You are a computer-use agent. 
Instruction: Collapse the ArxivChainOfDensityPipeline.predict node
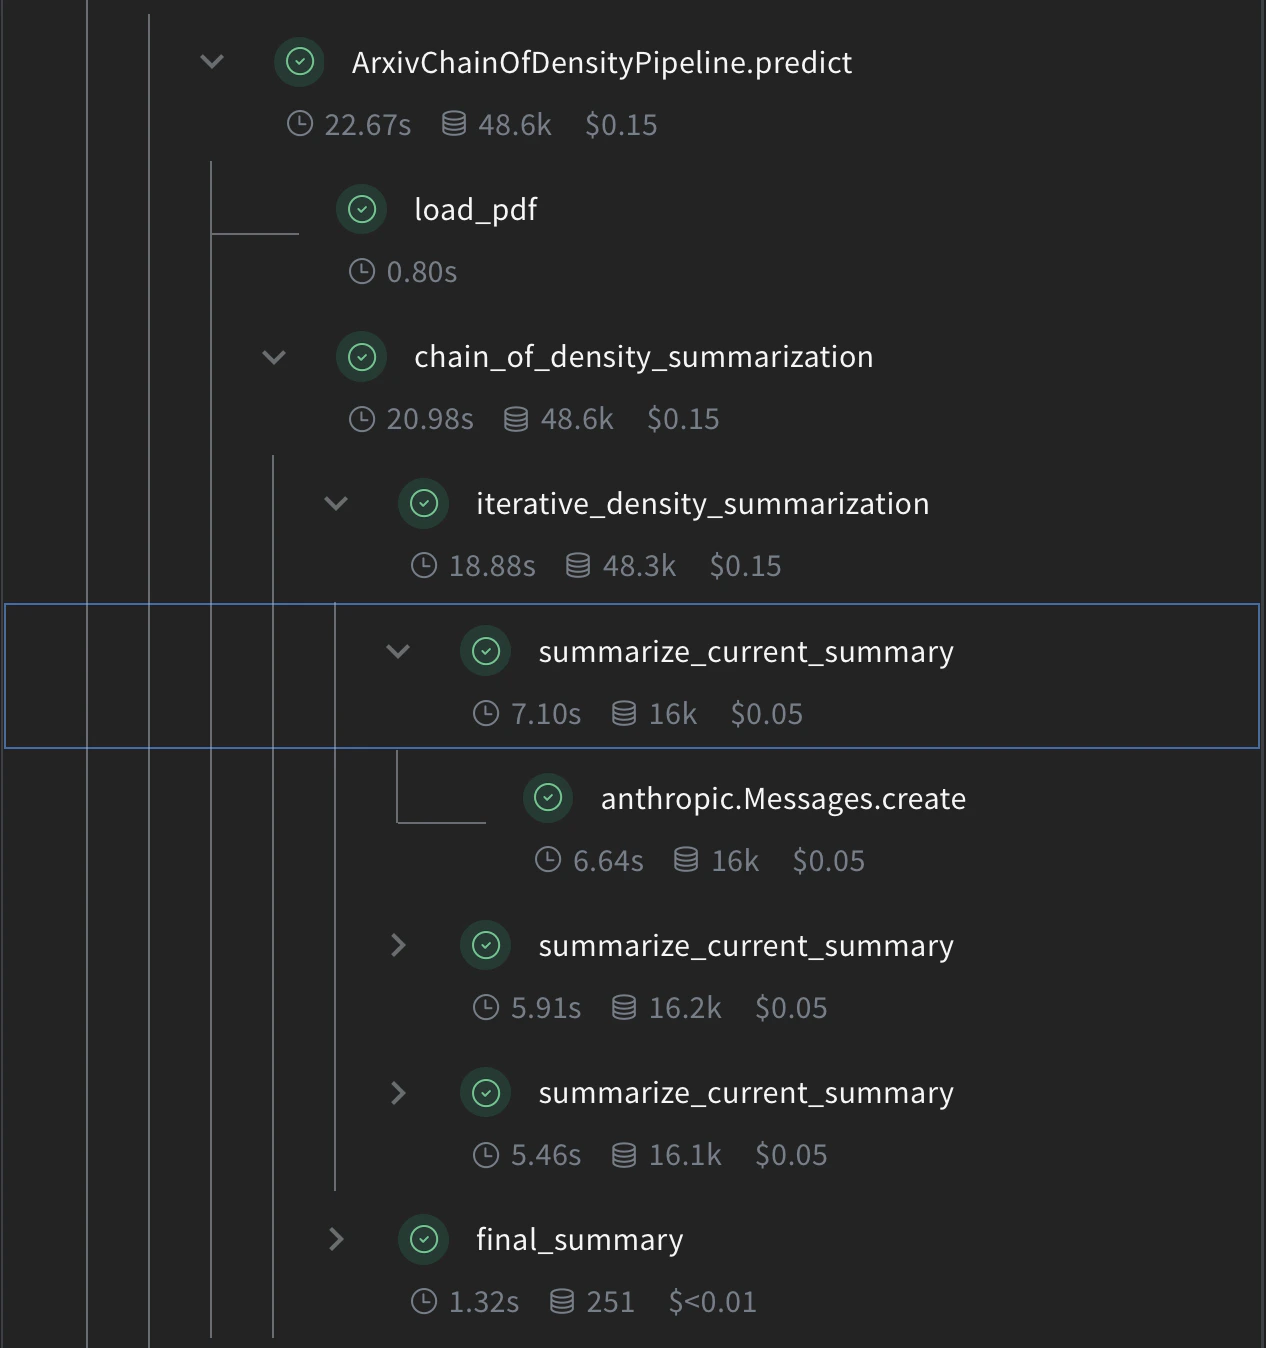[x=211, y=62]
